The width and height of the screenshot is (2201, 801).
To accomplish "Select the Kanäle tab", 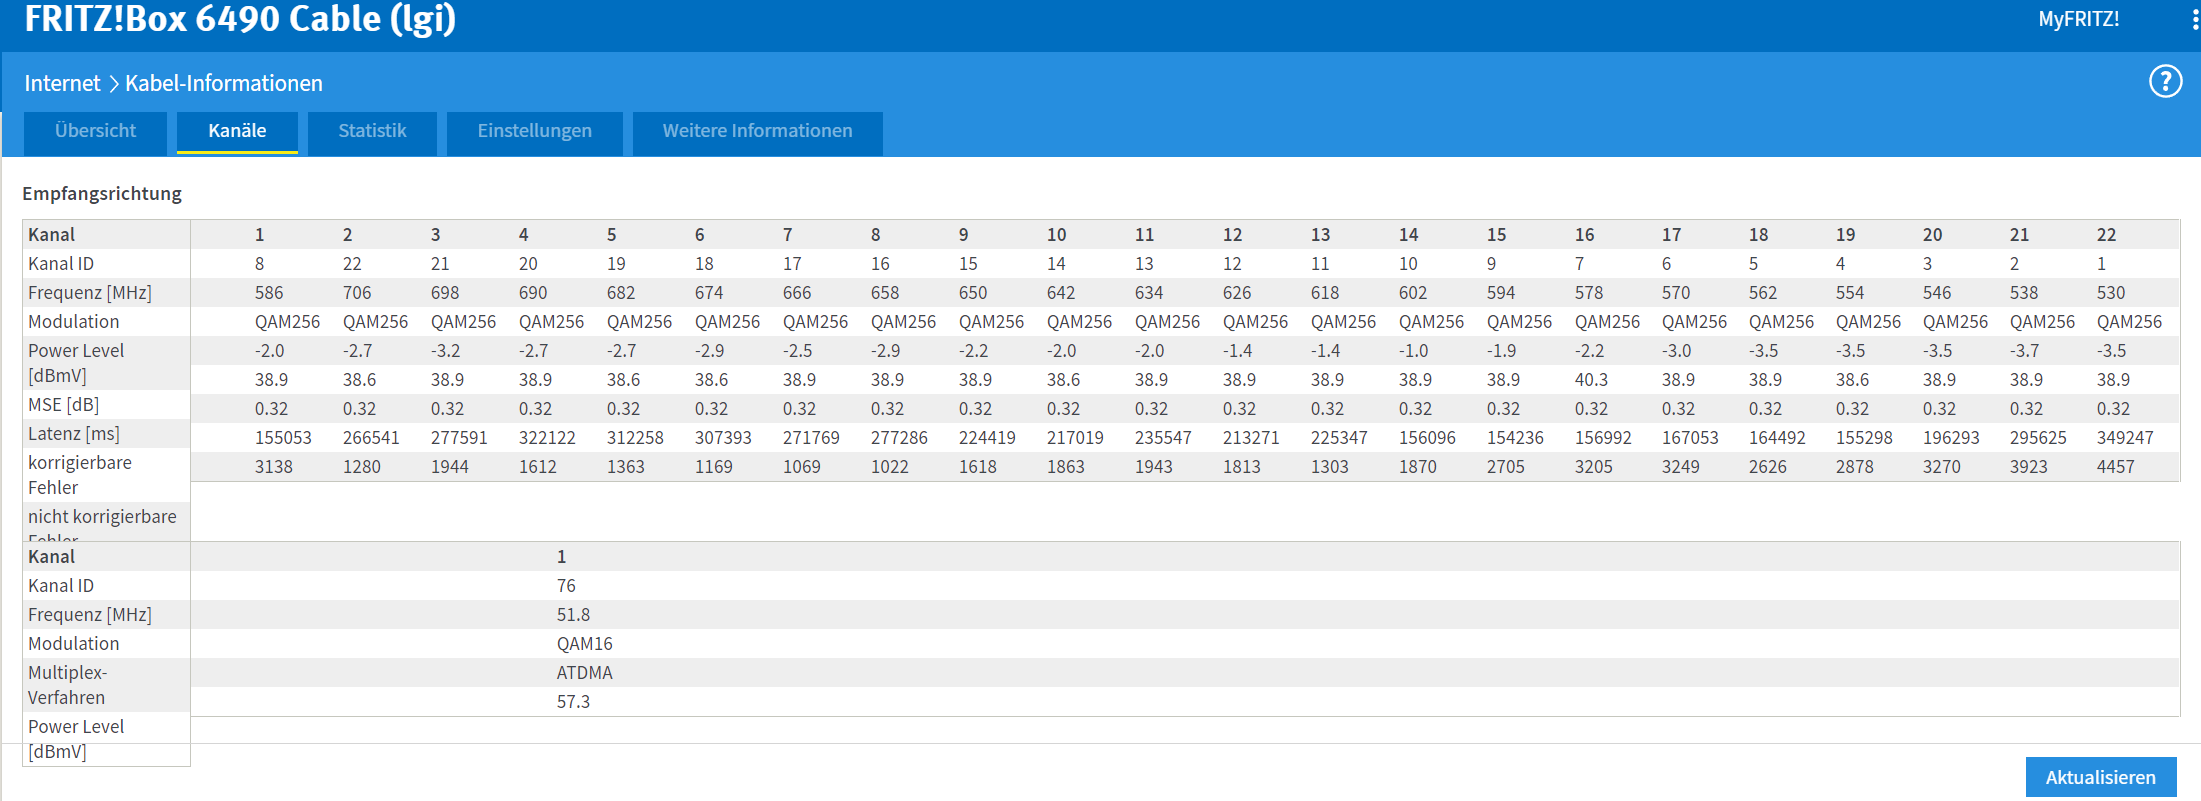I will pyautogui.click(x=237, y=131).
